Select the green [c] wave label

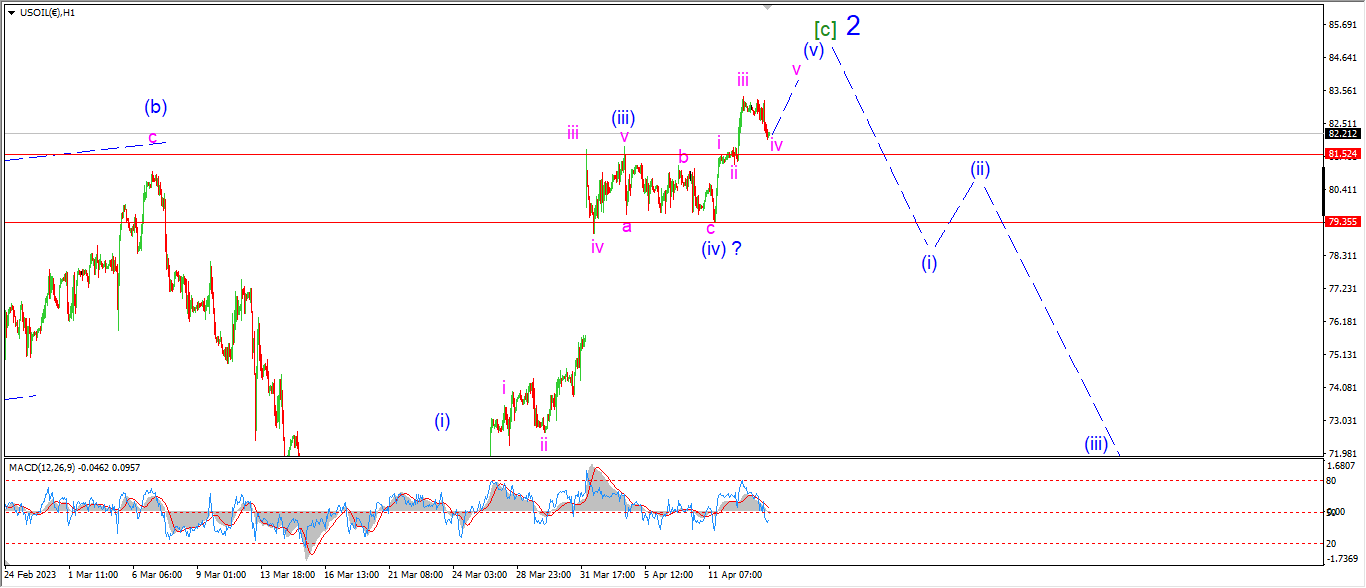click(825, 29)
